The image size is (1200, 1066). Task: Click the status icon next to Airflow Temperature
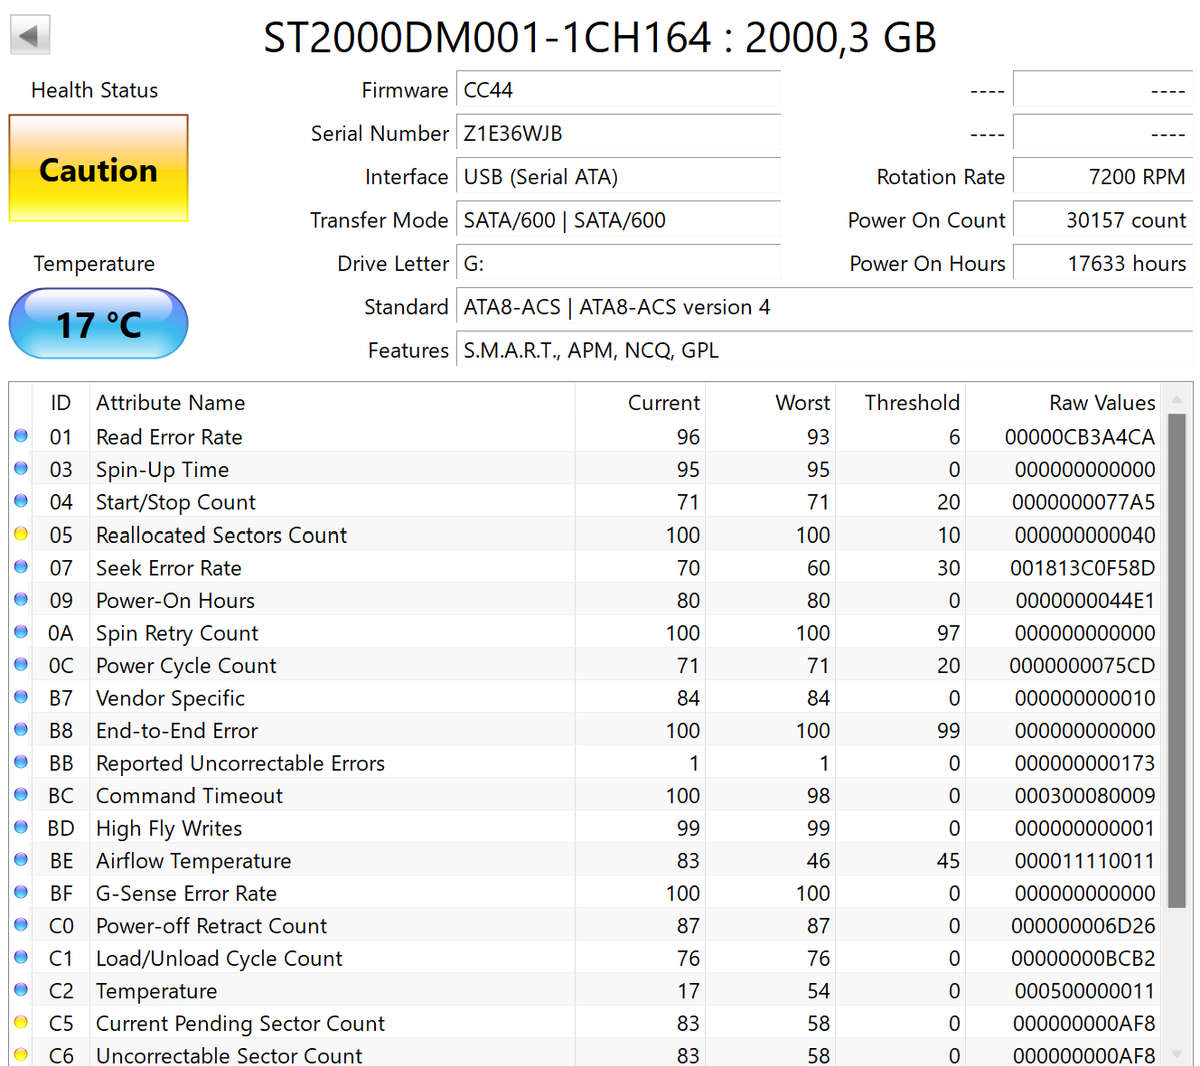pyautogui.click(x=21, y=859)
